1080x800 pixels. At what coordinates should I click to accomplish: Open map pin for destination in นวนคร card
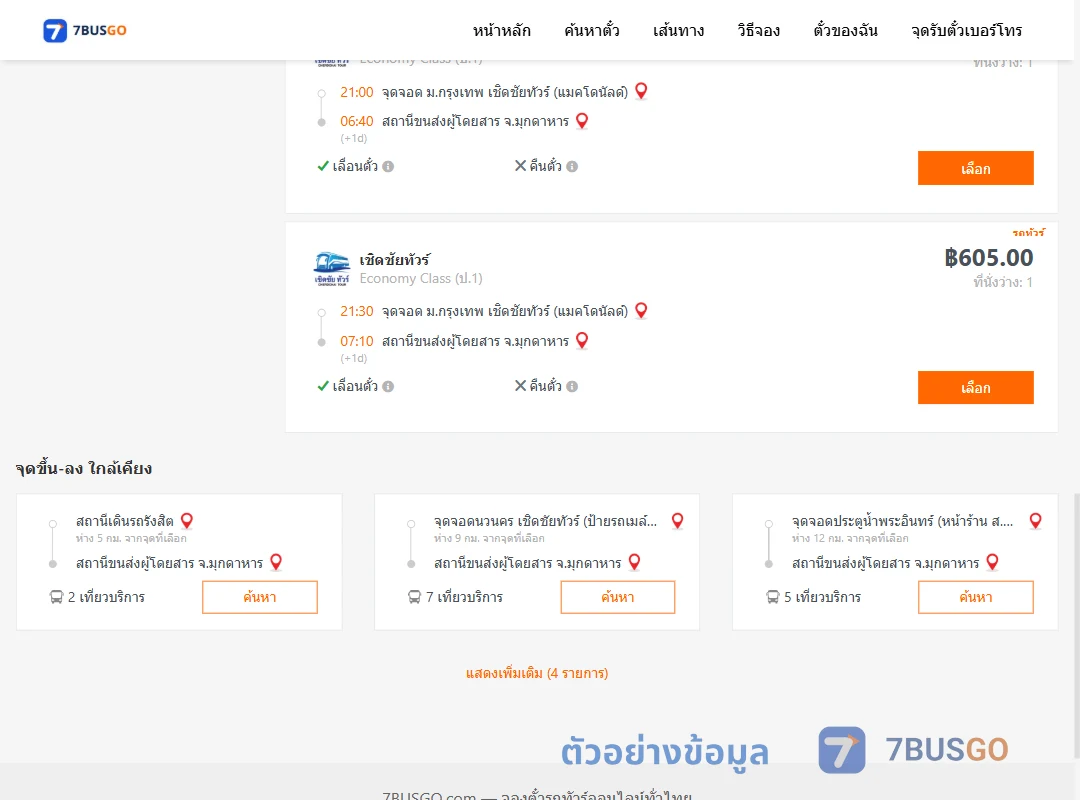(634, 562)
